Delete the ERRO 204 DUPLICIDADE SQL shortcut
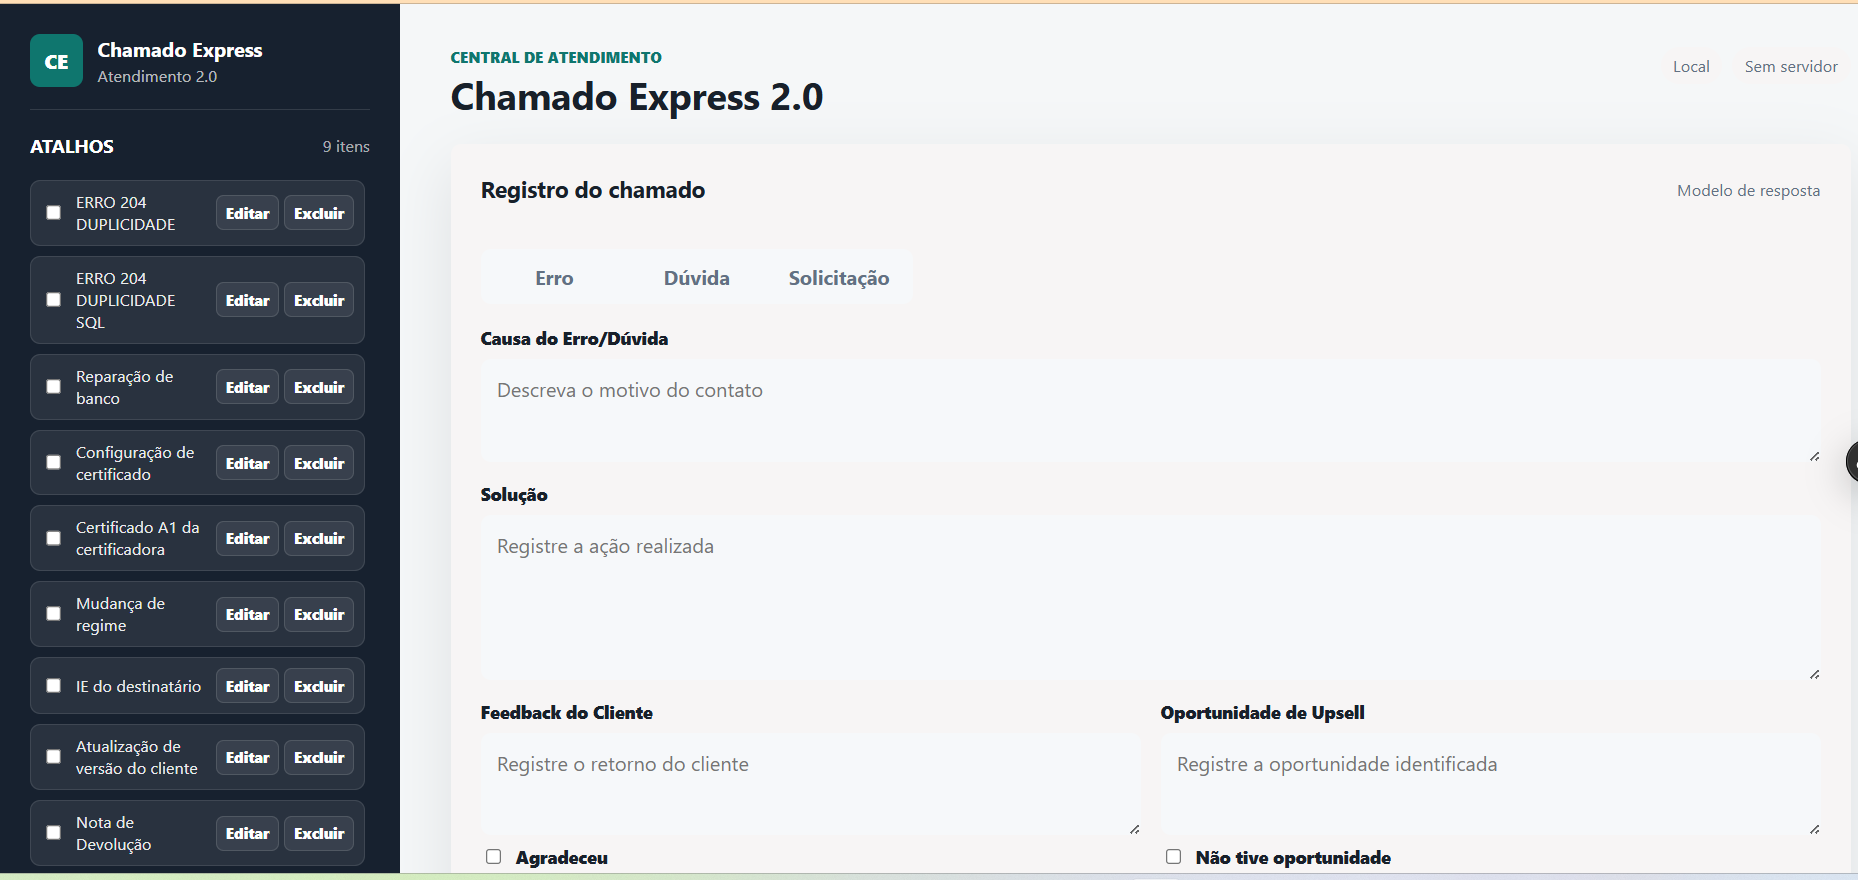 (319, 300)
